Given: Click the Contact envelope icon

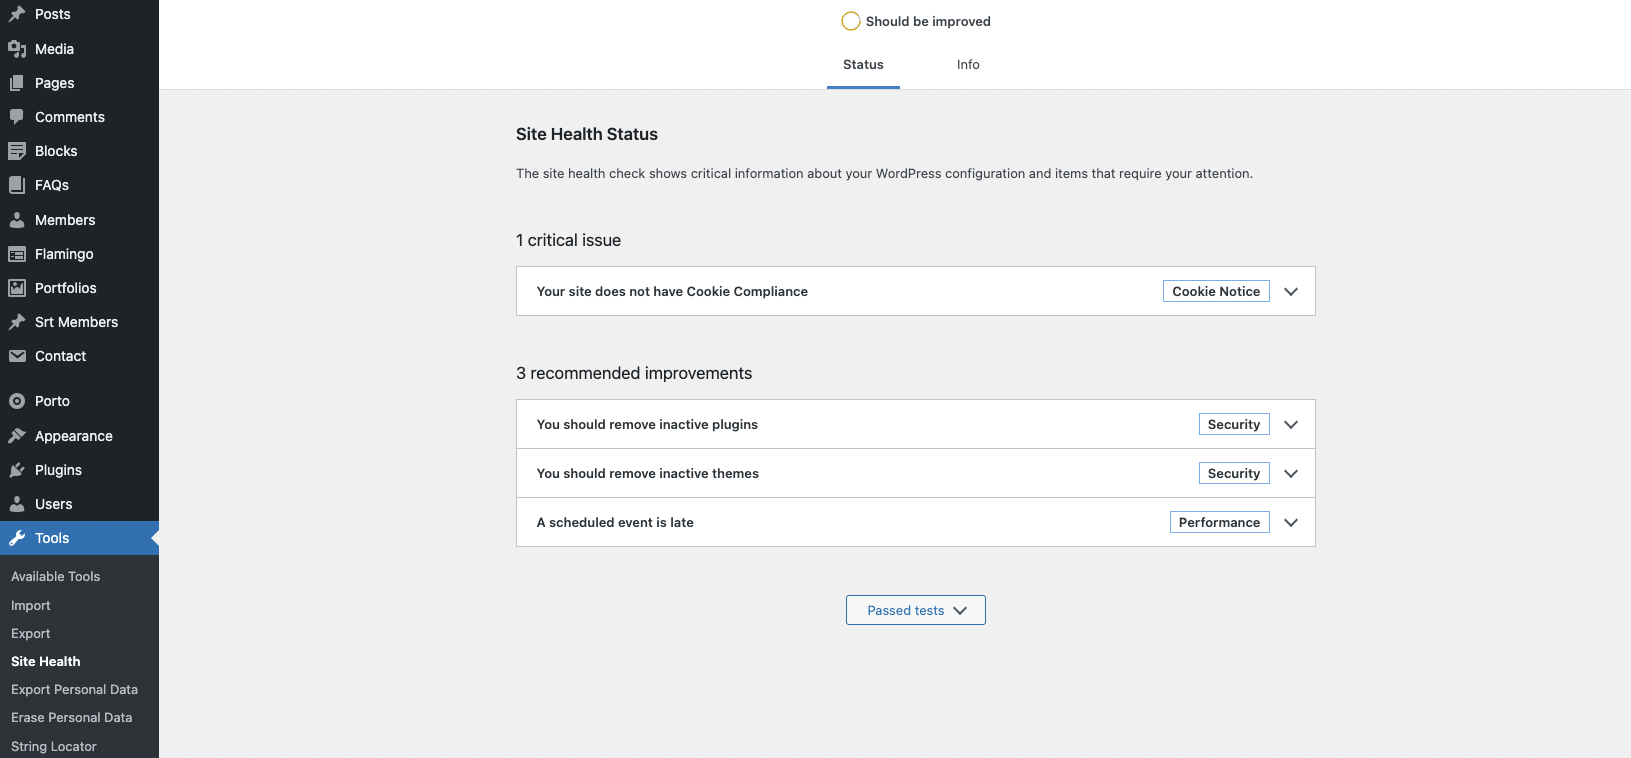Looking at the screenshot, I should click(x=17, y=356).
